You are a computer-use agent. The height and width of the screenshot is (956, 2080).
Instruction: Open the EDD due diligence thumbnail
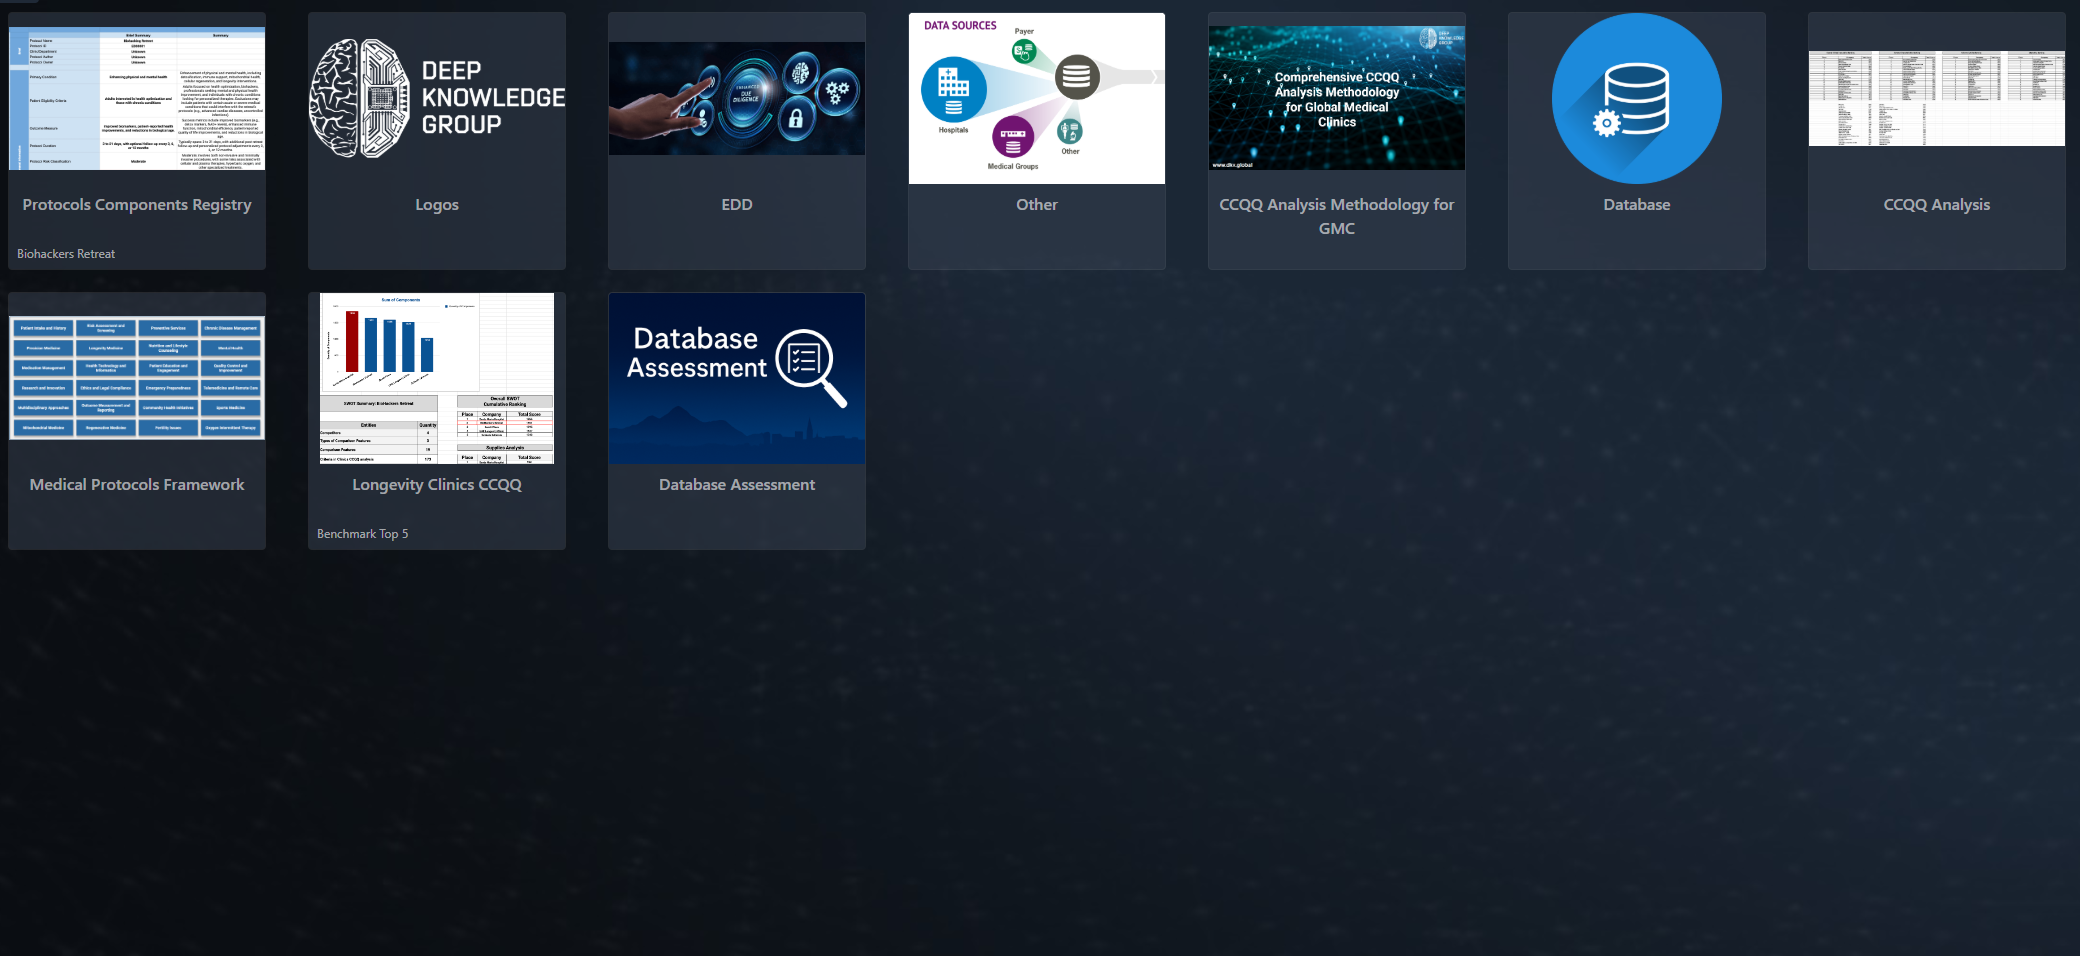(737, 98)
